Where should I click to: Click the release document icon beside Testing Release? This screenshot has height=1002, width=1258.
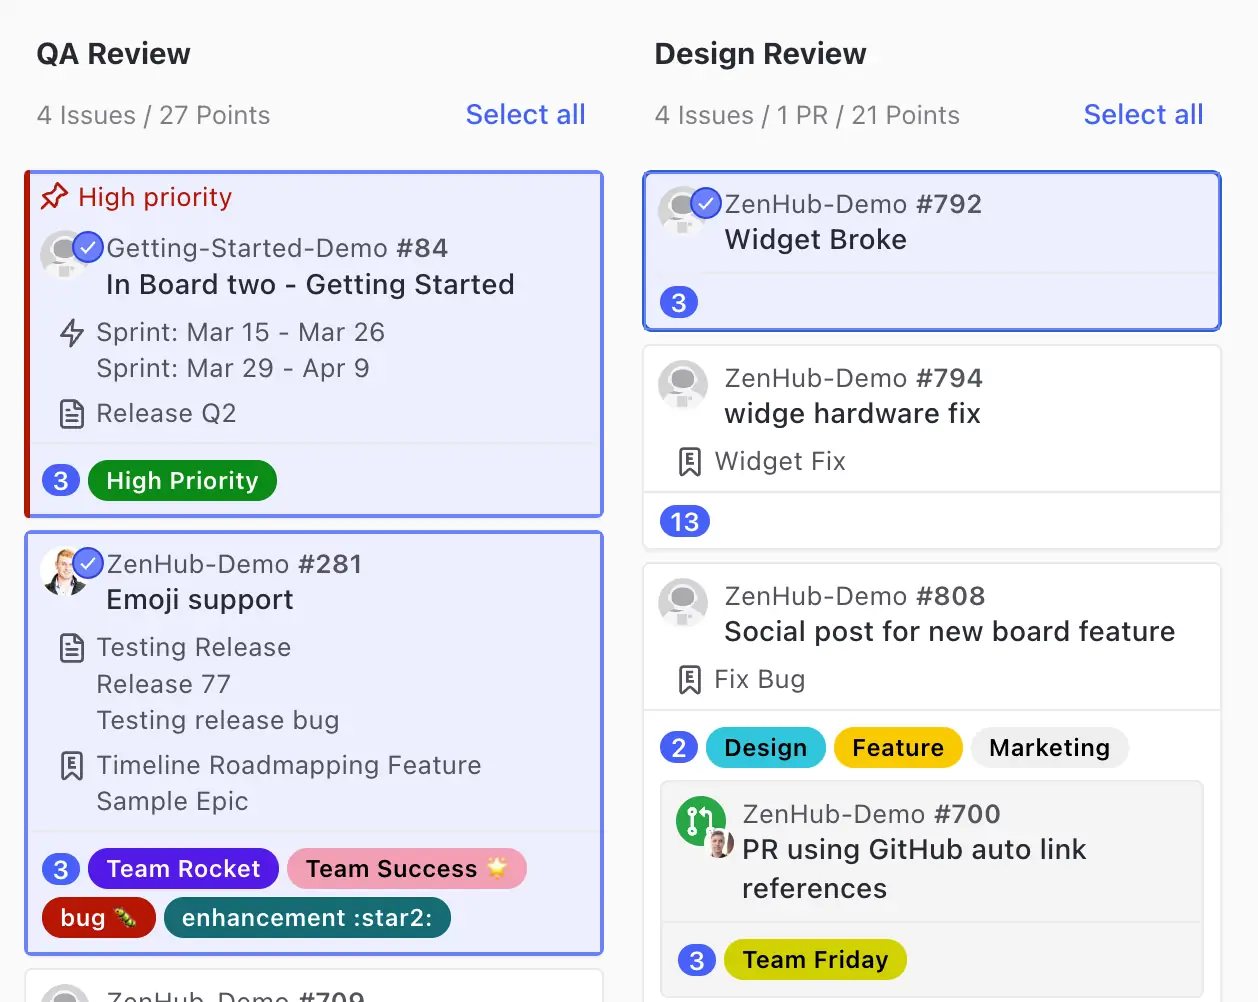click(x=72, y=648)
